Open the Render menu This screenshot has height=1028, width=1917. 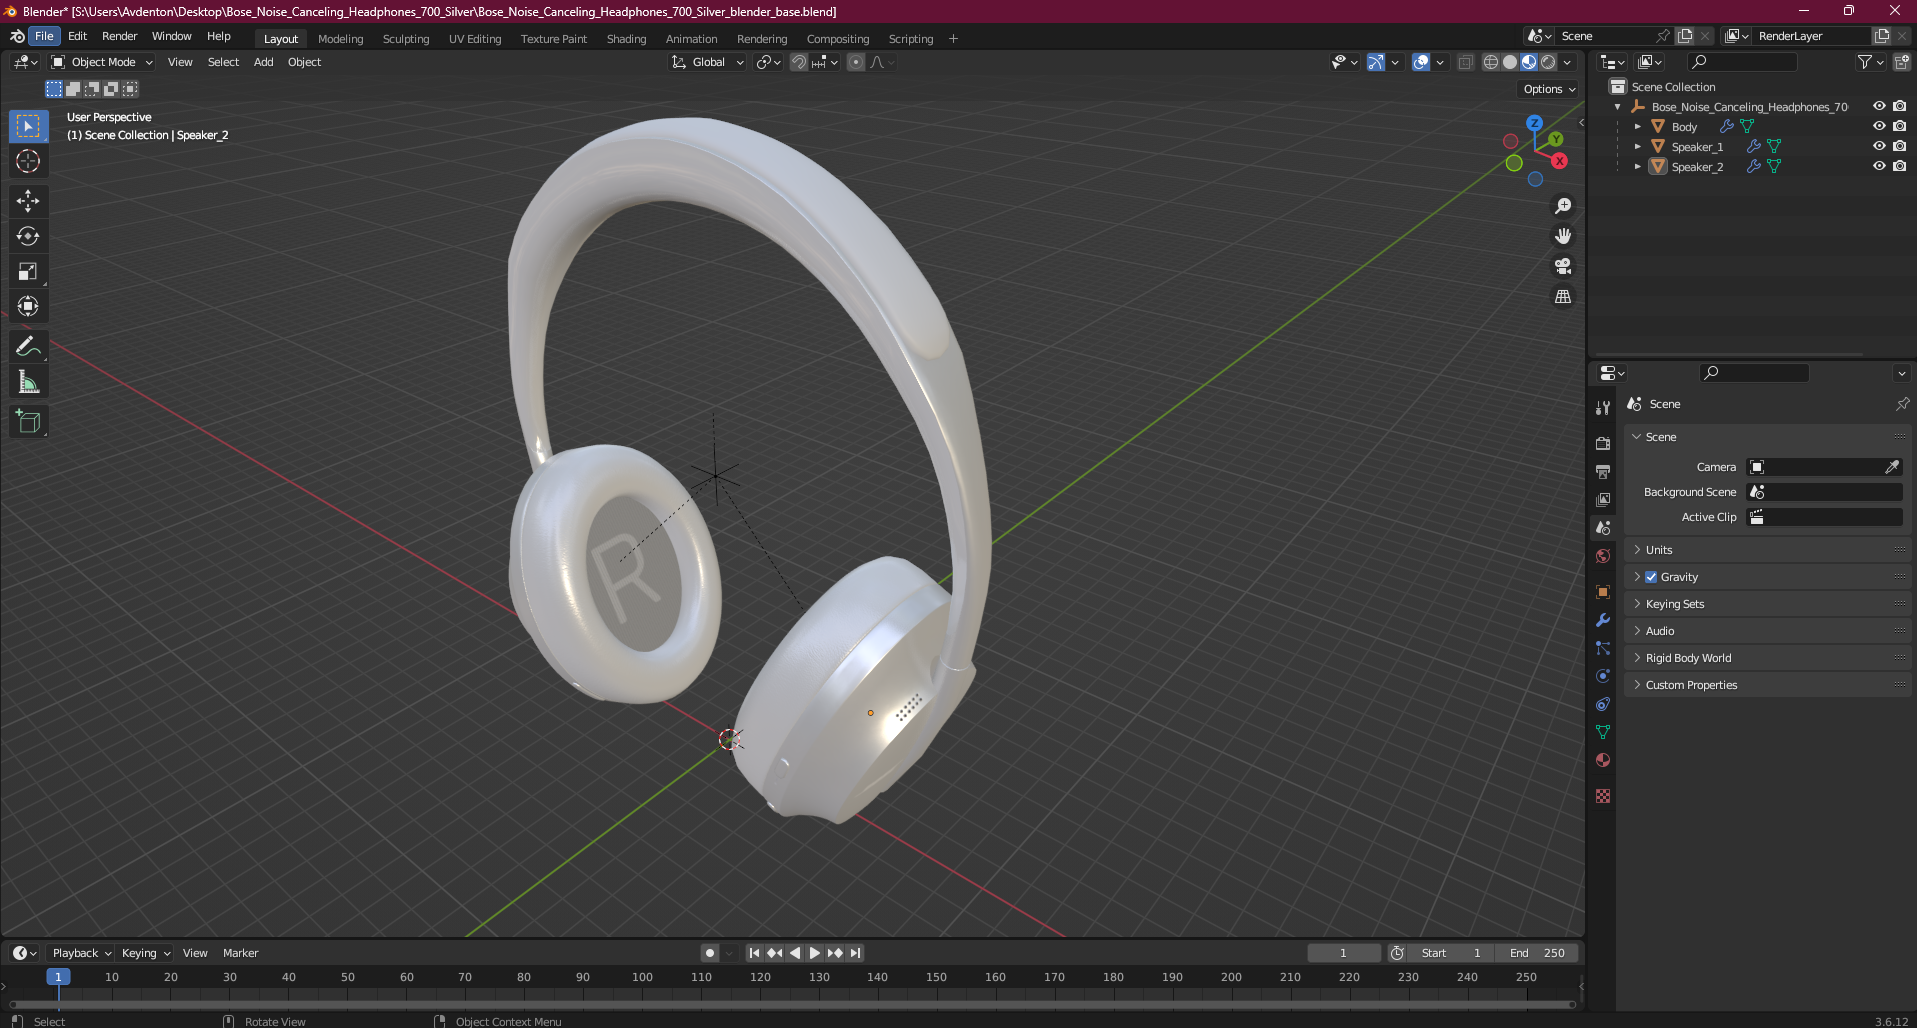(x=120, y=36)
